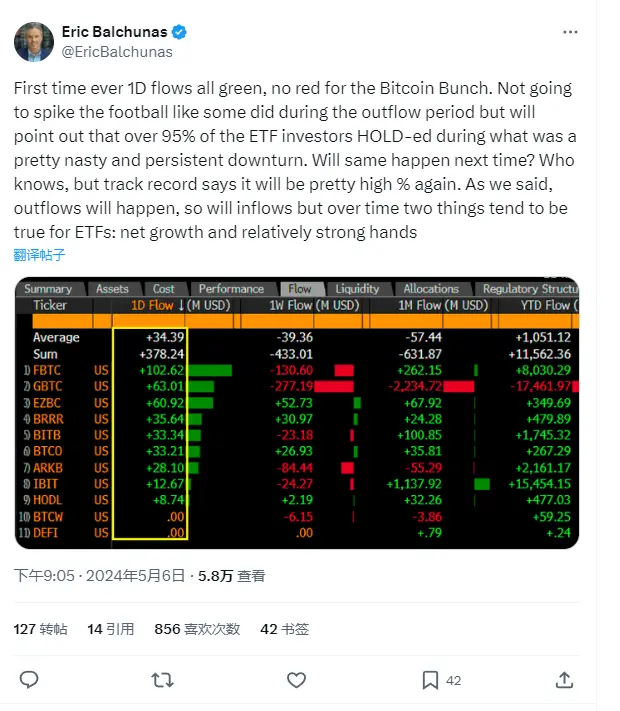Image resolution: width=620 pixels, height=711 pixels.
Task: Like the post with heart icon
Action: pos(296,680)
